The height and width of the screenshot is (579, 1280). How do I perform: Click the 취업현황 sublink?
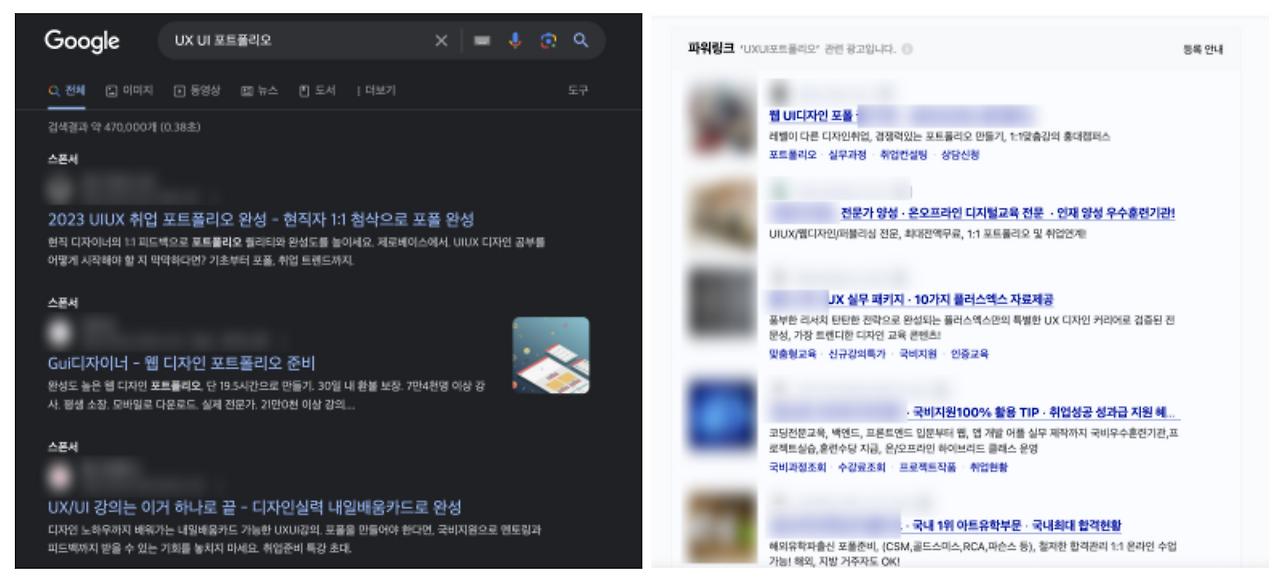point(988,467)
